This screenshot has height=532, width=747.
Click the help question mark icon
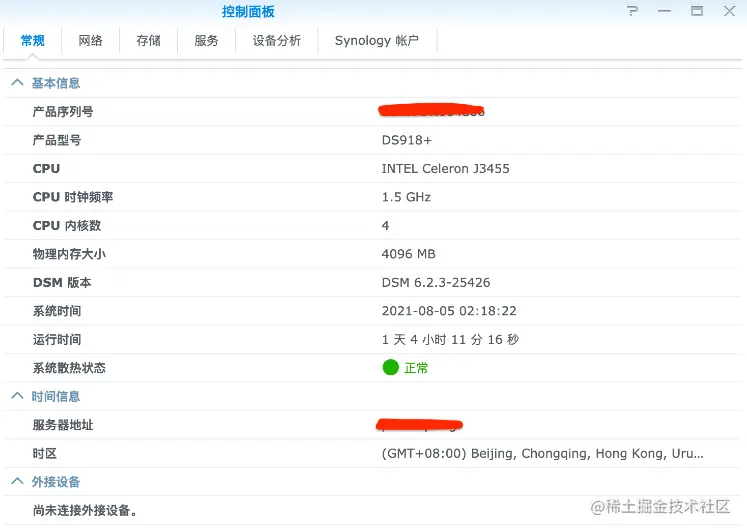[632, 11]
